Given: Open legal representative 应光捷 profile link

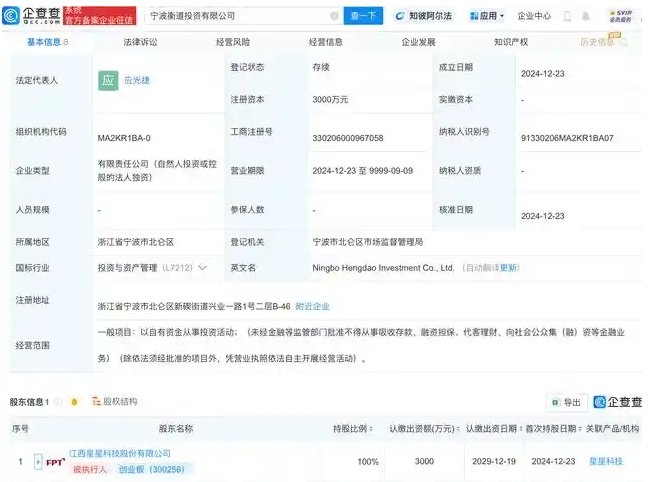Looking at the screenshot, I should click(137, 80).
